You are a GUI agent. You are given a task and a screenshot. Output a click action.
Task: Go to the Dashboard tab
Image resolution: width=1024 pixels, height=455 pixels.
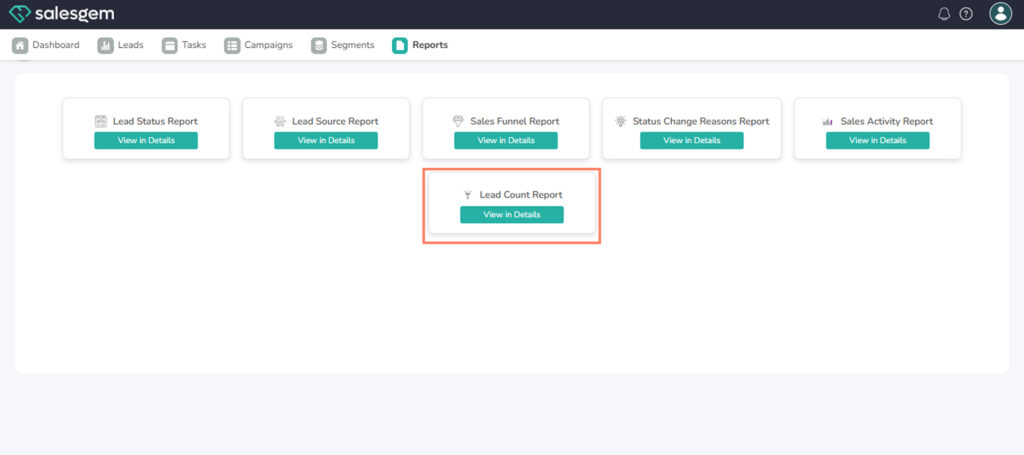(x=46, y=45)
